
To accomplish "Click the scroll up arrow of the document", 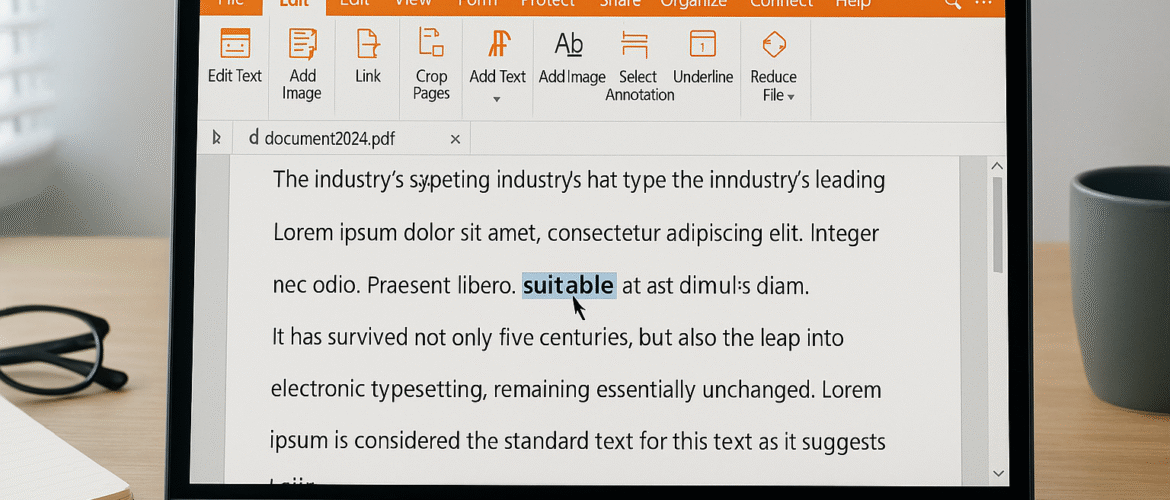I will click(x=998, y=166).
